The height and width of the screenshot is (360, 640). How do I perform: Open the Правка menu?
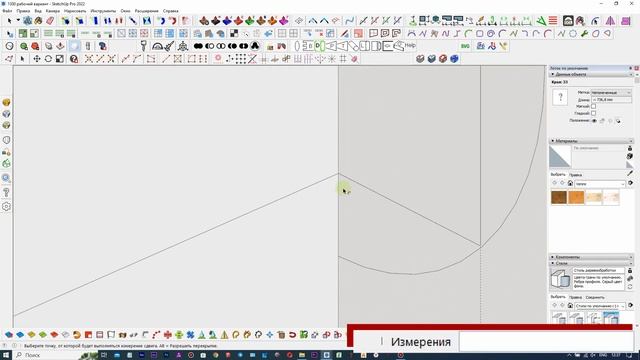click(x=23, y=11)
